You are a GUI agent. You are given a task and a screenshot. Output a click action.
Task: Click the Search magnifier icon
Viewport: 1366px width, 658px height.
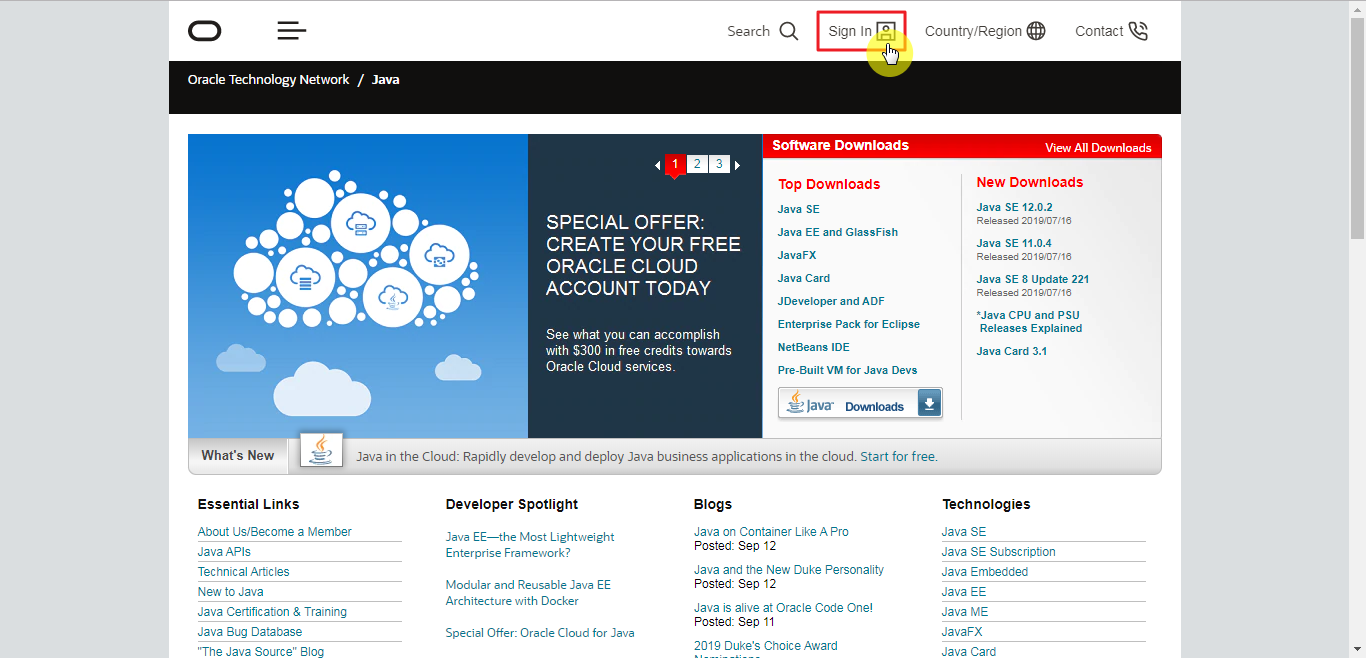pos(789,31)
